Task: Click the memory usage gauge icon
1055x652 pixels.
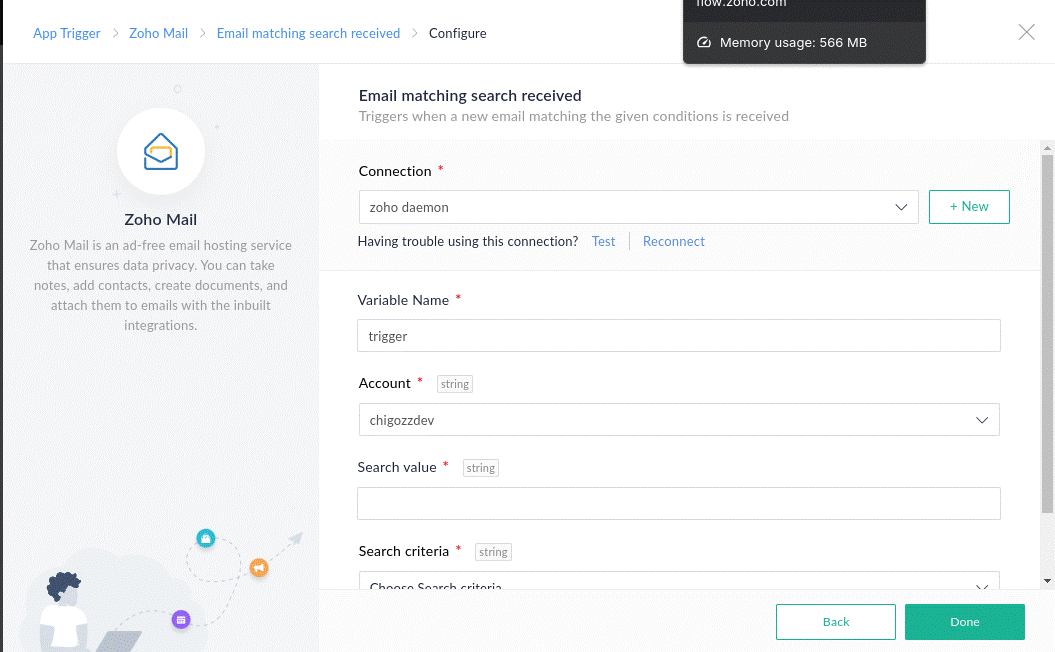Action: 704,43
